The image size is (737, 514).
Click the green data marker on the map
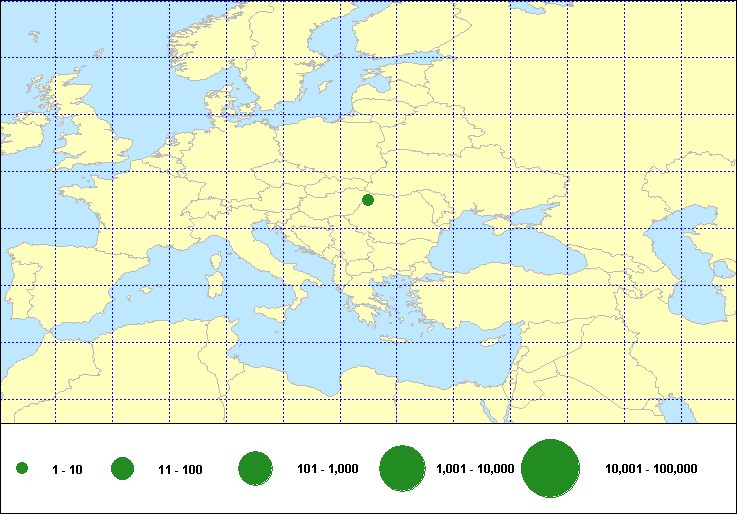pyautogui.click(x=368, y=200)
